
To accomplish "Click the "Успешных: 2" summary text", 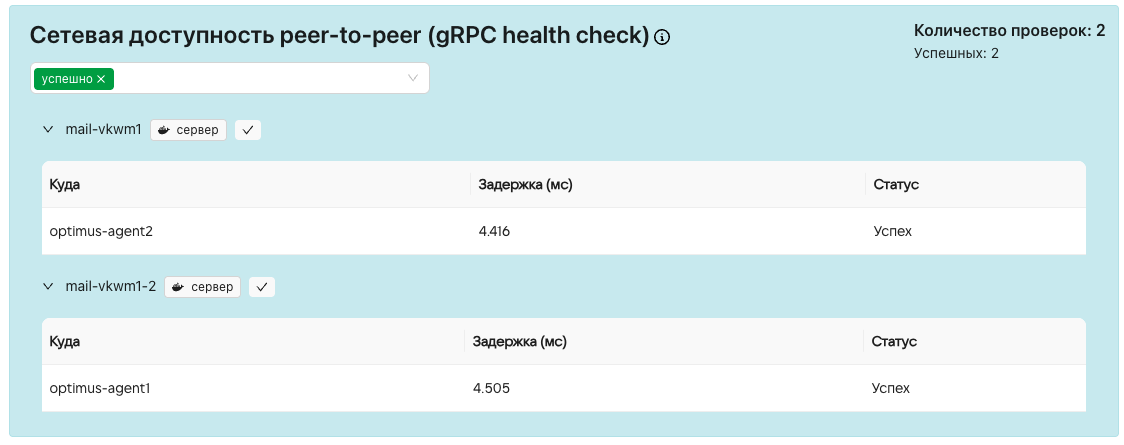I will pos(956,53).
